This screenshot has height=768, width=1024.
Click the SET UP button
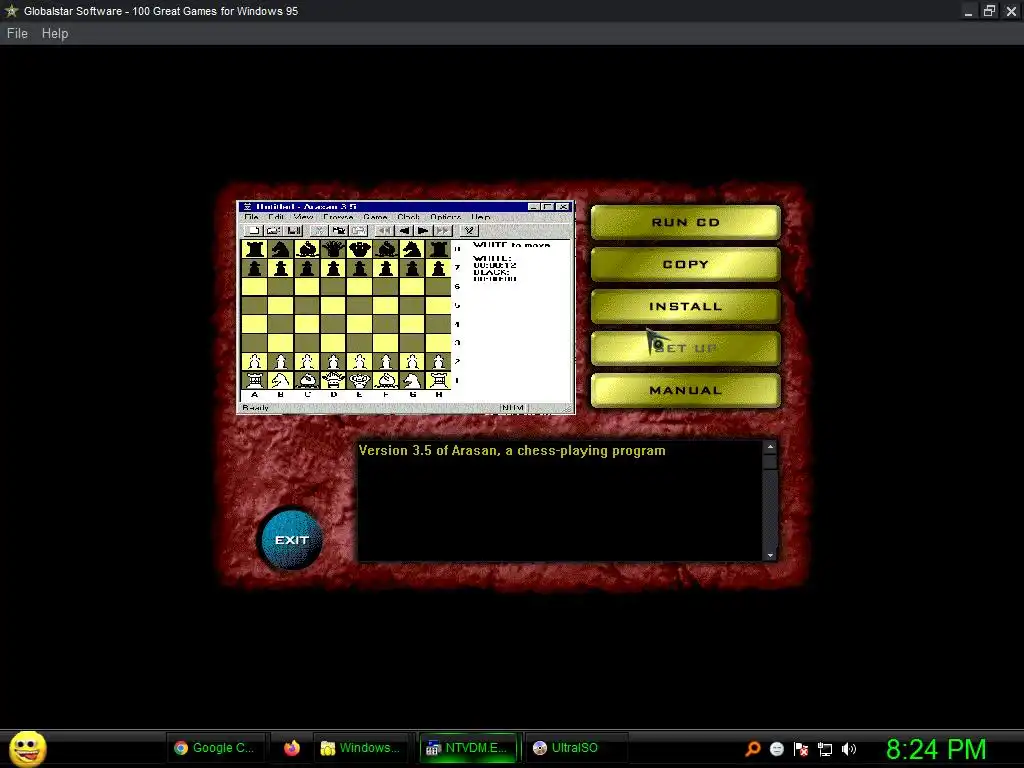[x=685, y=348]
